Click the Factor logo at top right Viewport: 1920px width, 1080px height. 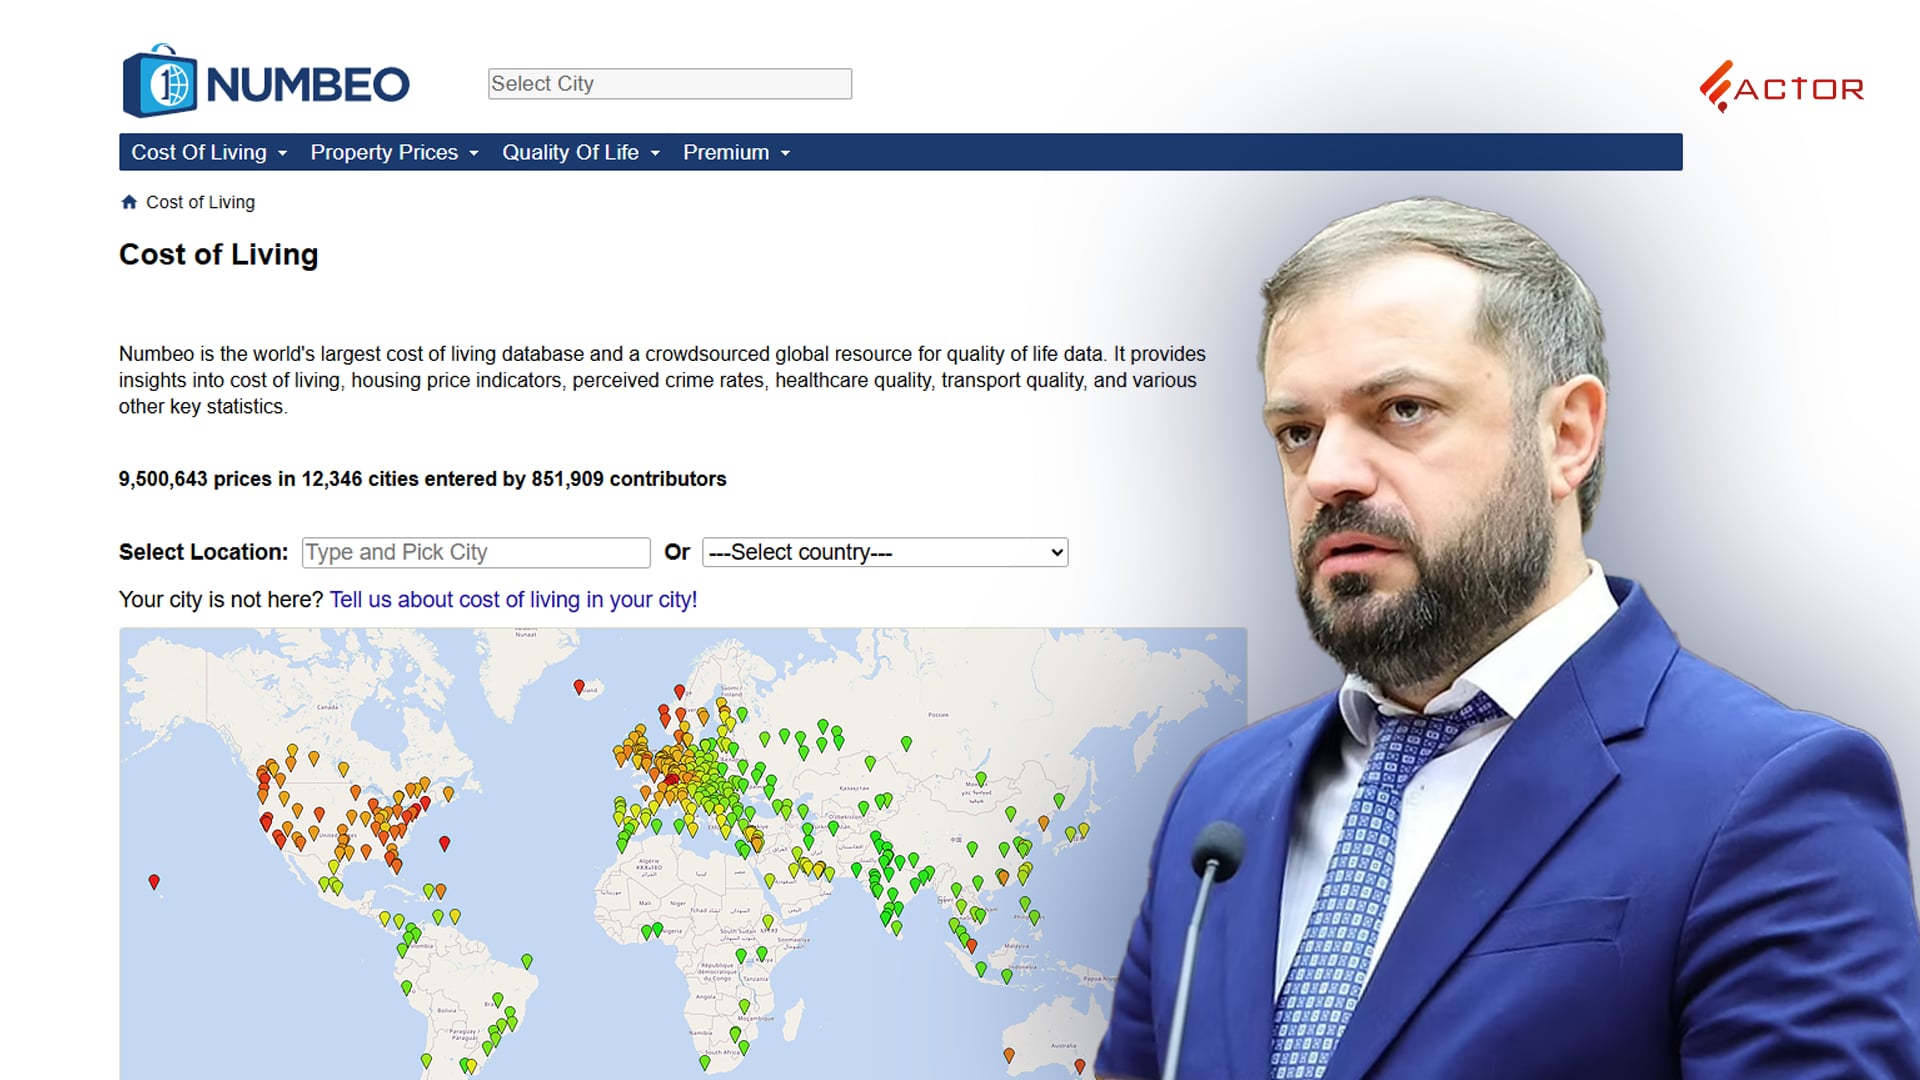[1781, 88]
